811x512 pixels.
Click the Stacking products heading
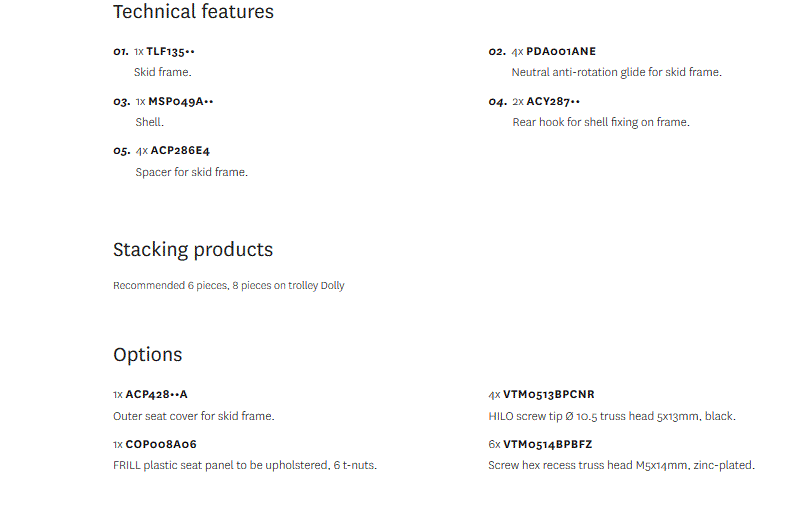193,250
